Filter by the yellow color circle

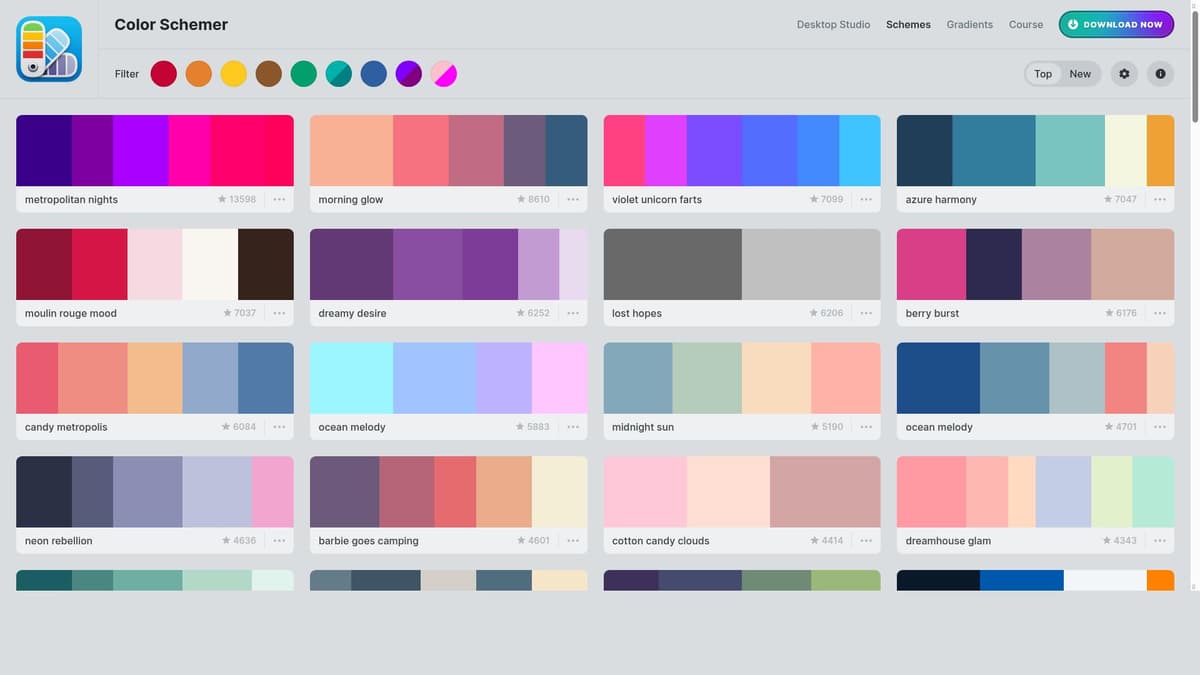click(233, 73)
